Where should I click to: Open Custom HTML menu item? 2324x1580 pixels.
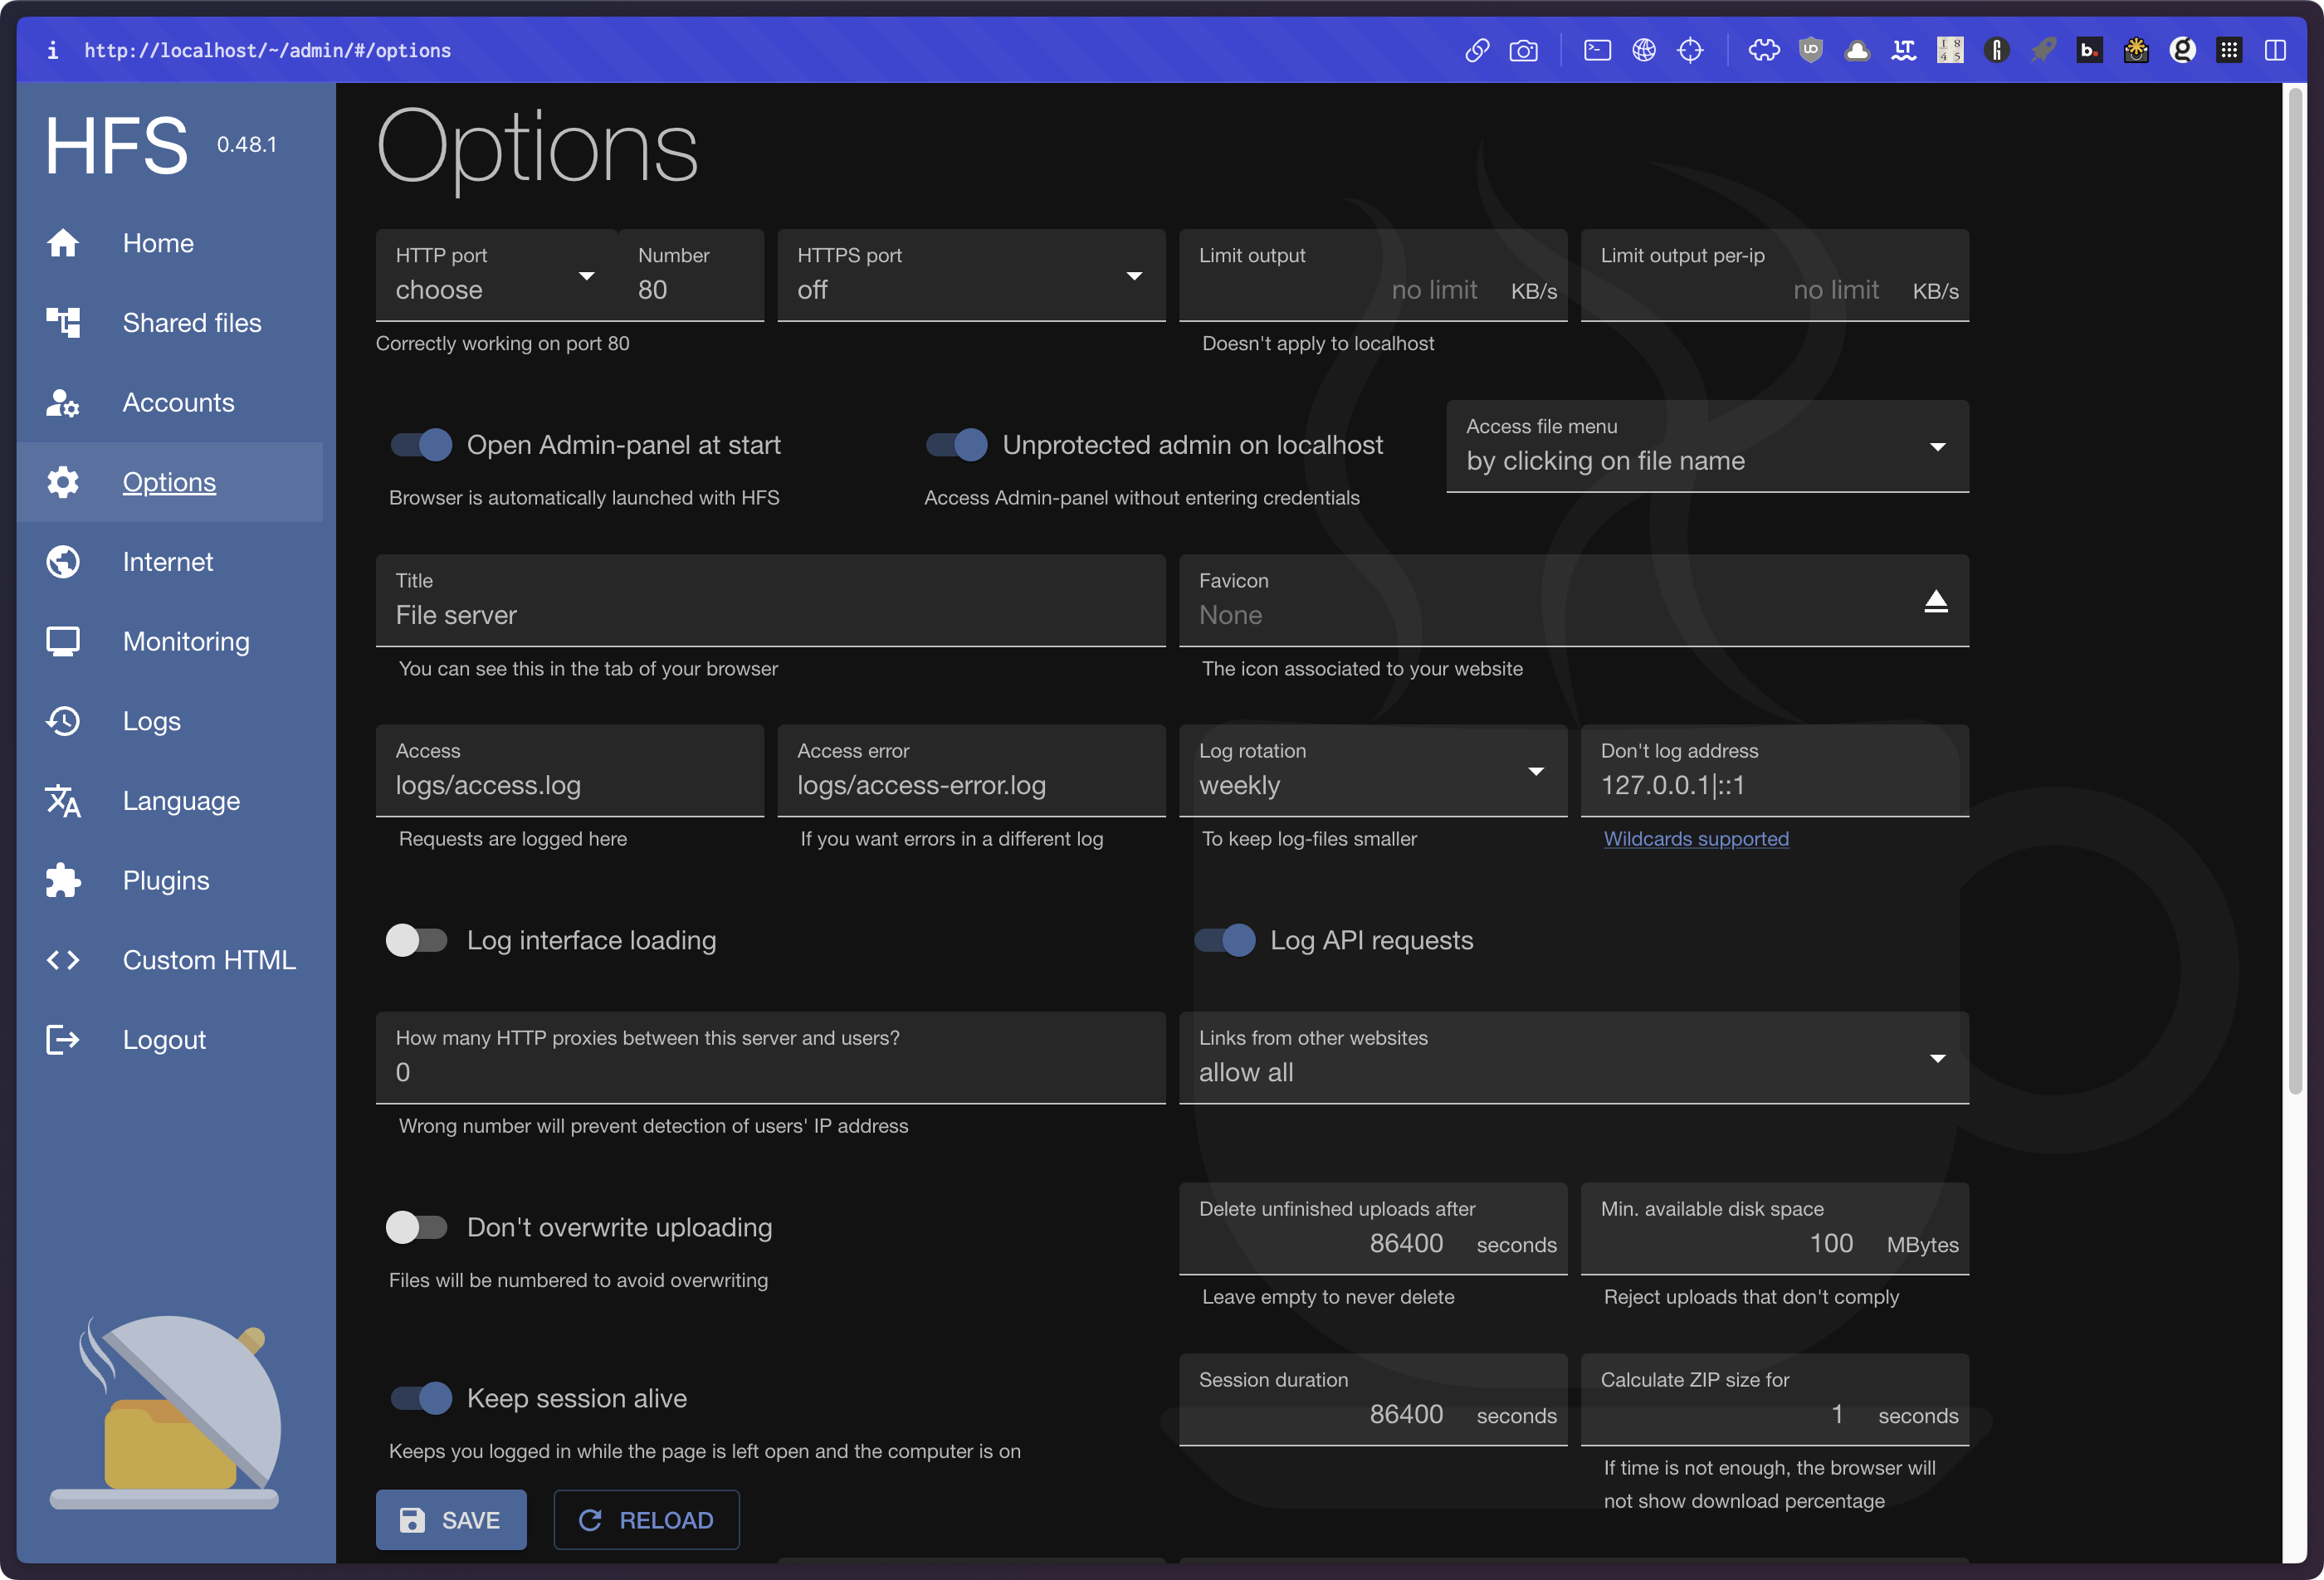(208, 960)
